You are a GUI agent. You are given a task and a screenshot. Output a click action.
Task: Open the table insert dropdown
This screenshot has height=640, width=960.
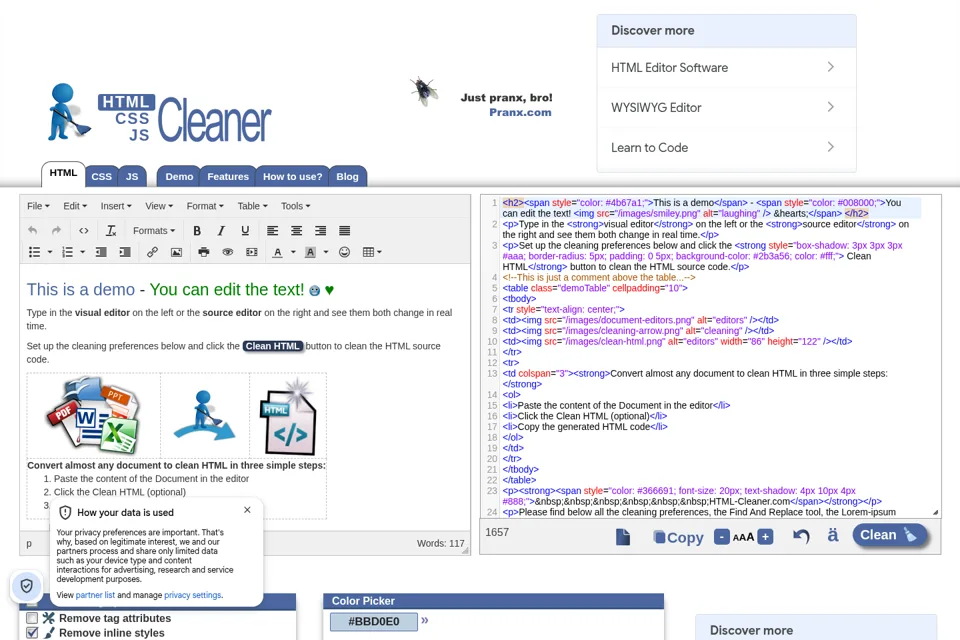[x=372, y=252]
